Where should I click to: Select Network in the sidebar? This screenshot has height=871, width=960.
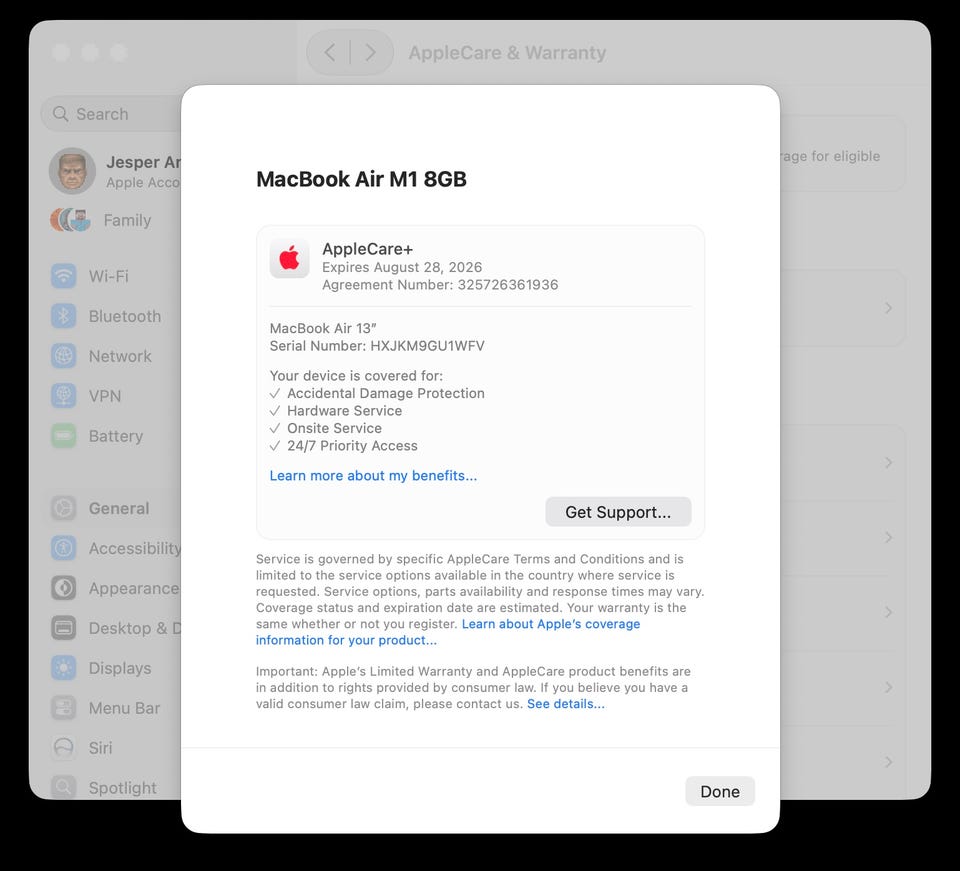pos(120,356)
